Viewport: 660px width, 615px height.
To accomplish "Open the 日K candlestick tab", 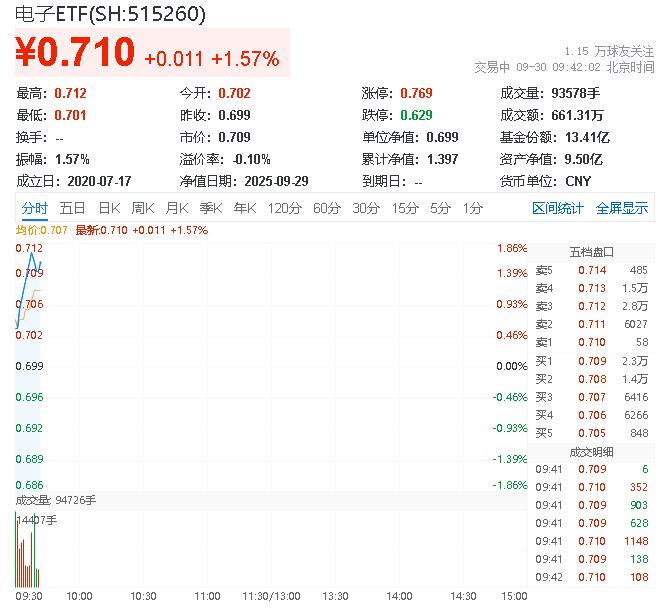I will (109, 208).
